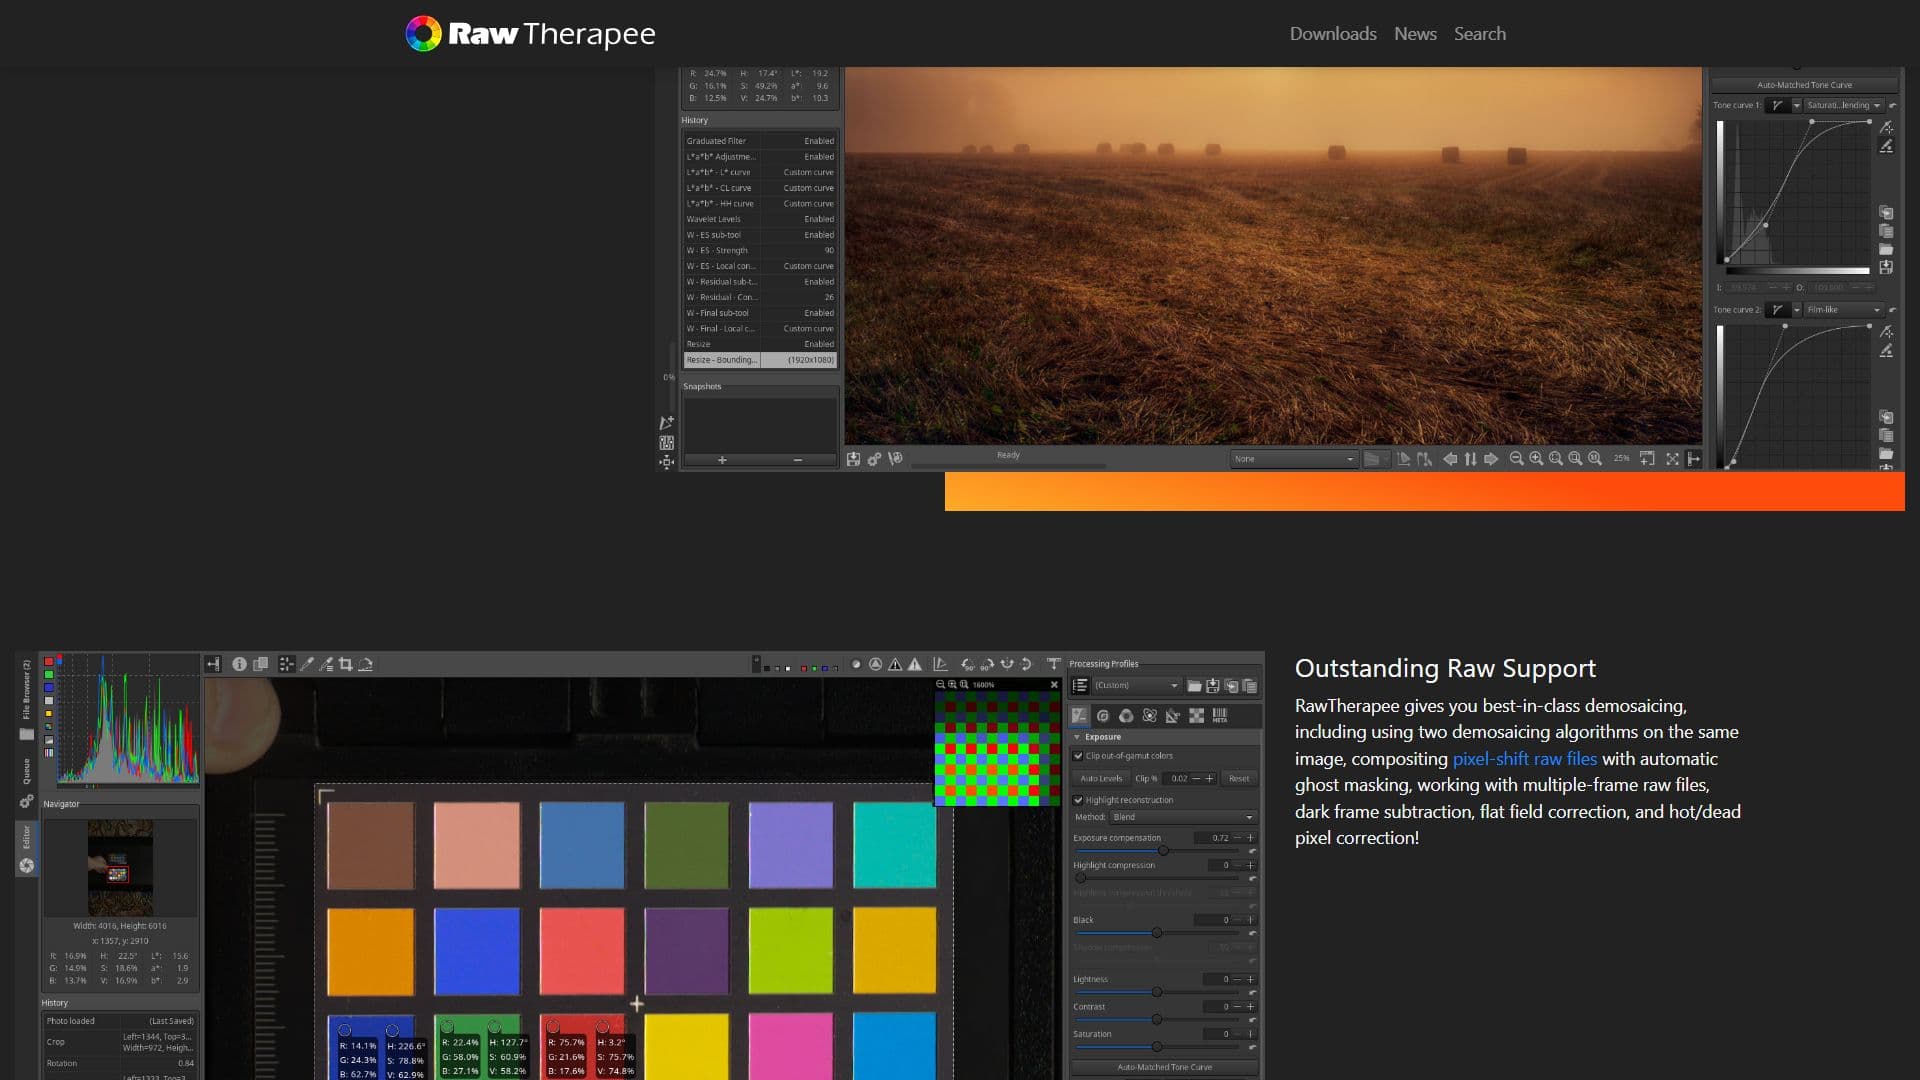Rotate the image right 90 degrees
1920x1080 pixels.
987,664
